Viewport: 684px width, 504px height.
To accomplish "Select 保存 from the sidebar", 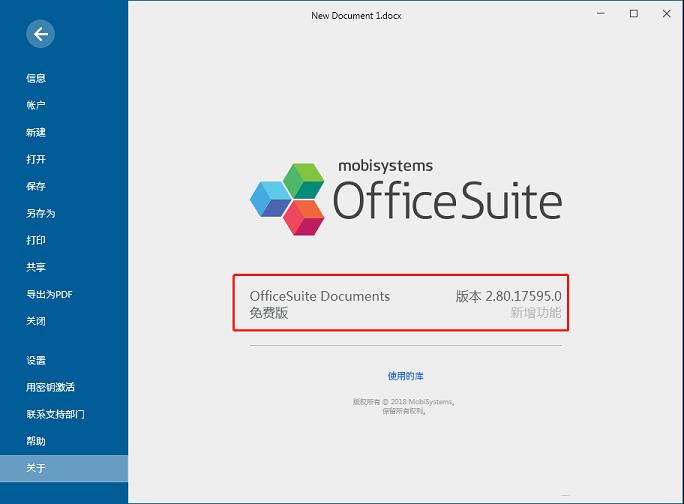I will click(x=36, y=186).
